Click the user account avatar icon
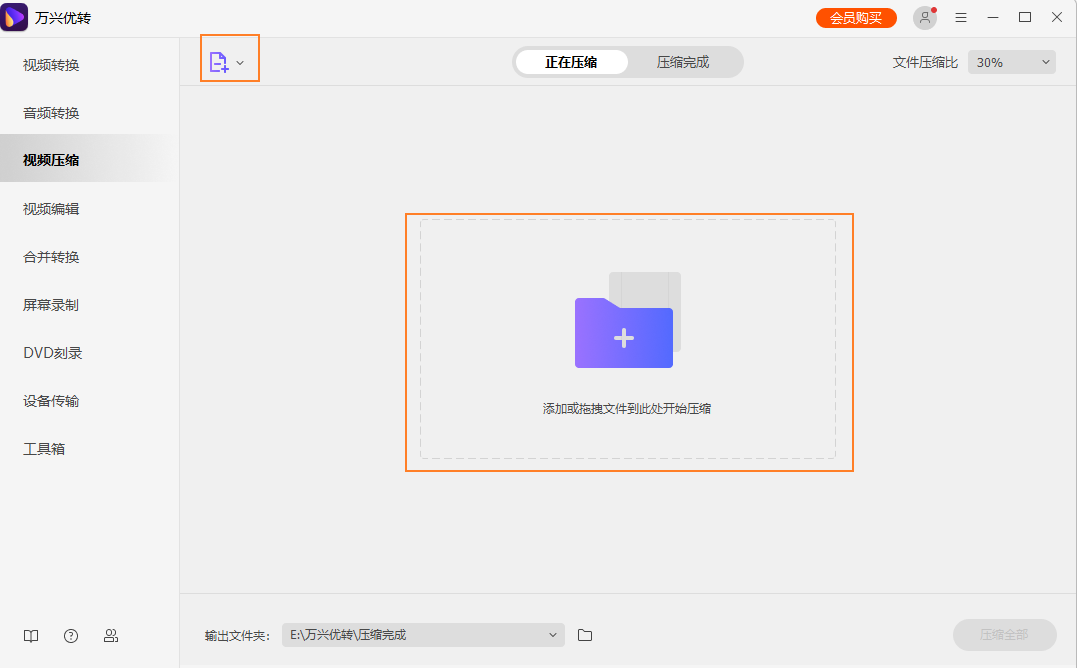The width and height of the screenshot is (1077, 668). click(923, 17)
